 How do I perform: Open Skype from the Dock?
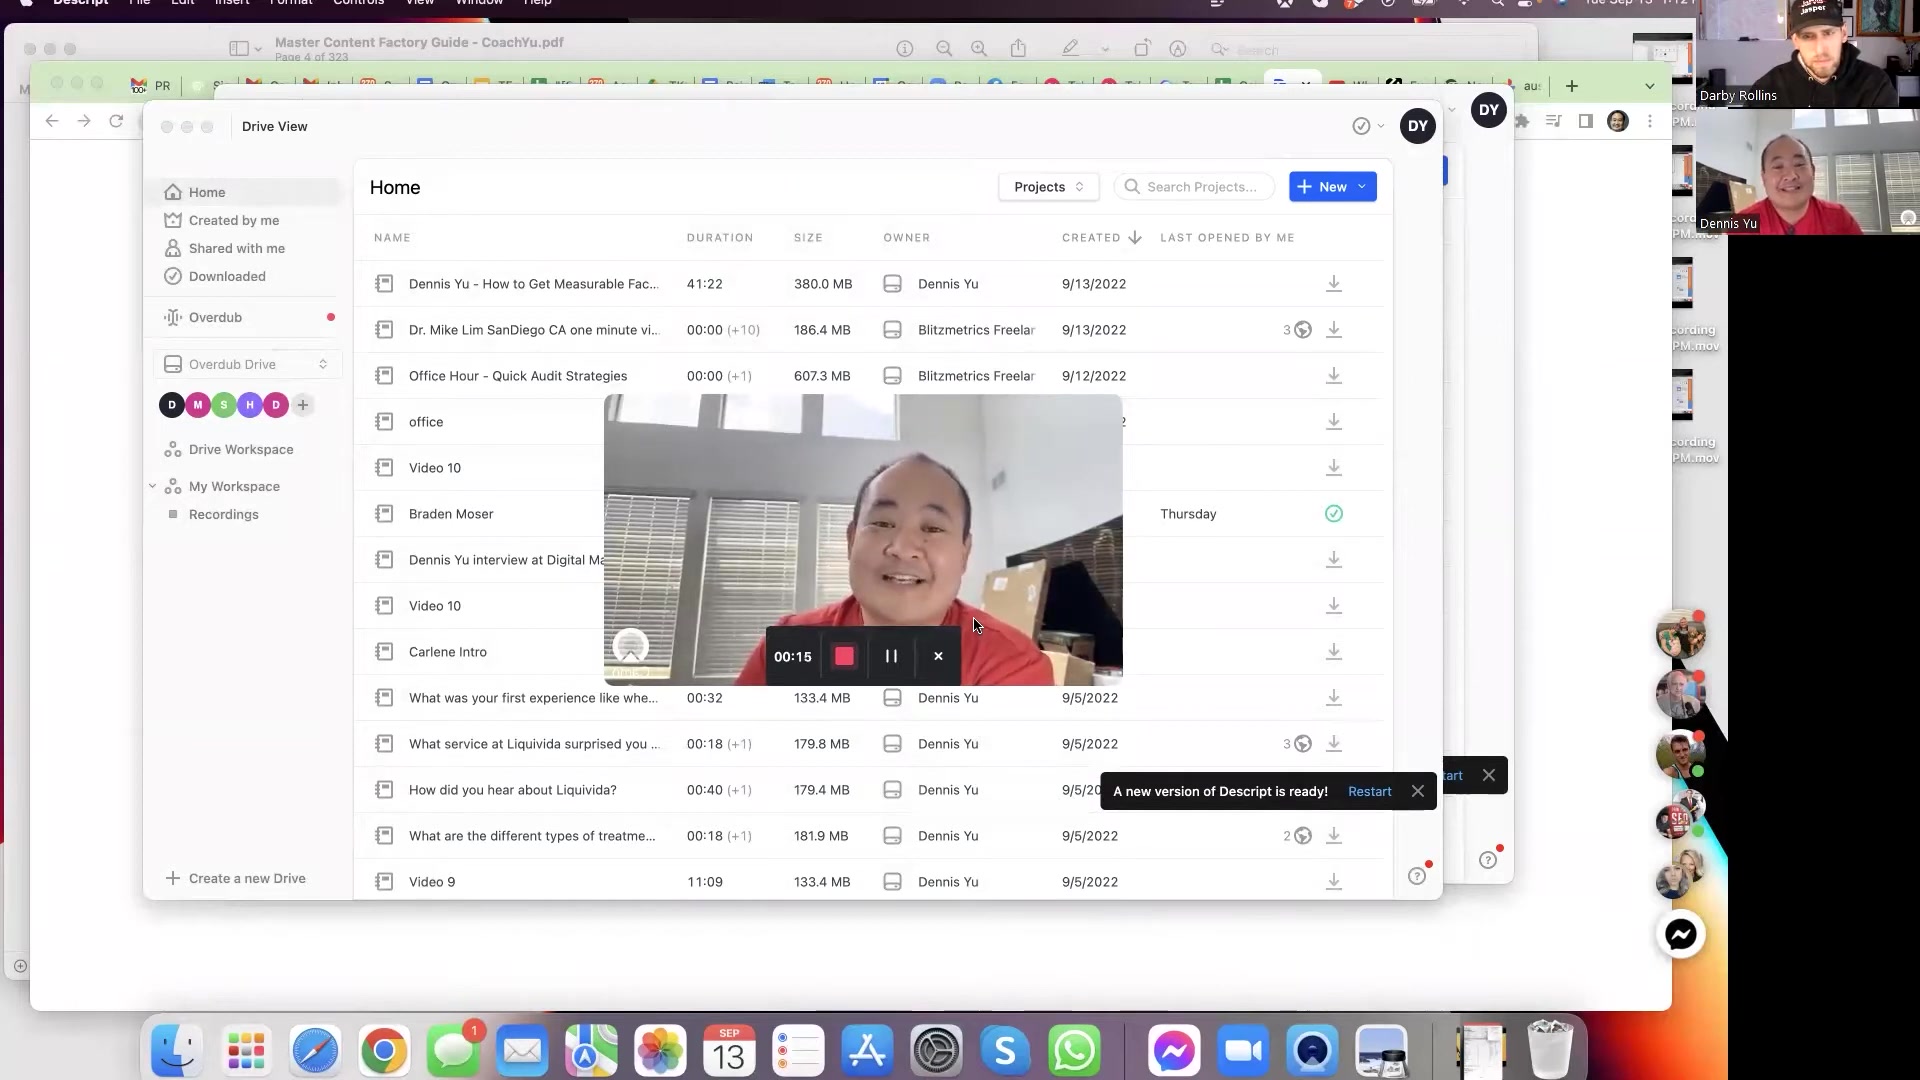pos(1005,1051)
